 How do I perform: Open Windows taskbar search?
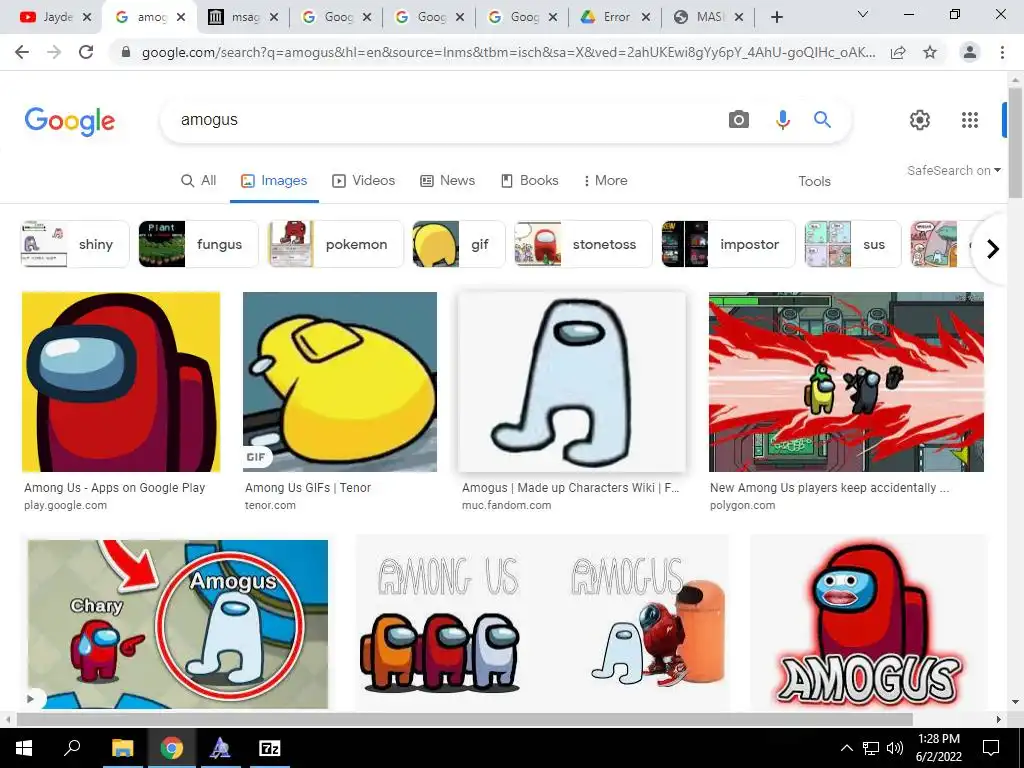(72, 748)
